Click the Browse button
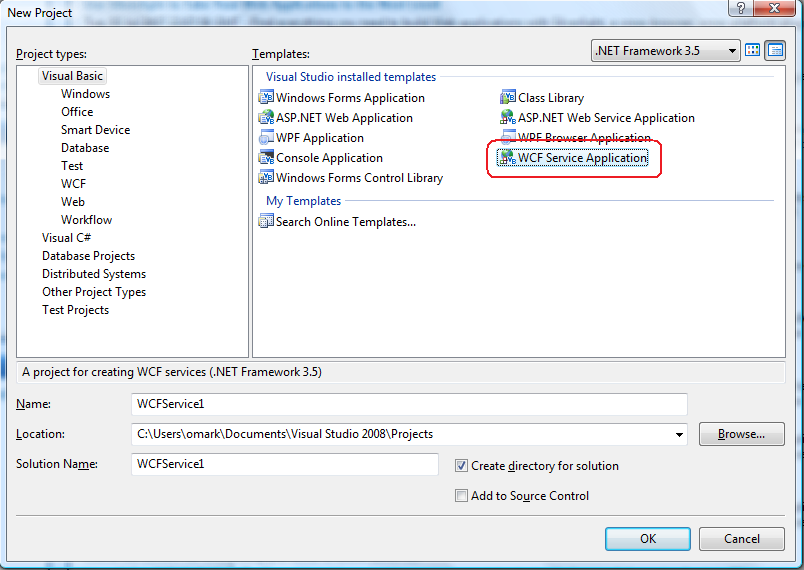This screenshot has height=570, width=804. 741,434
